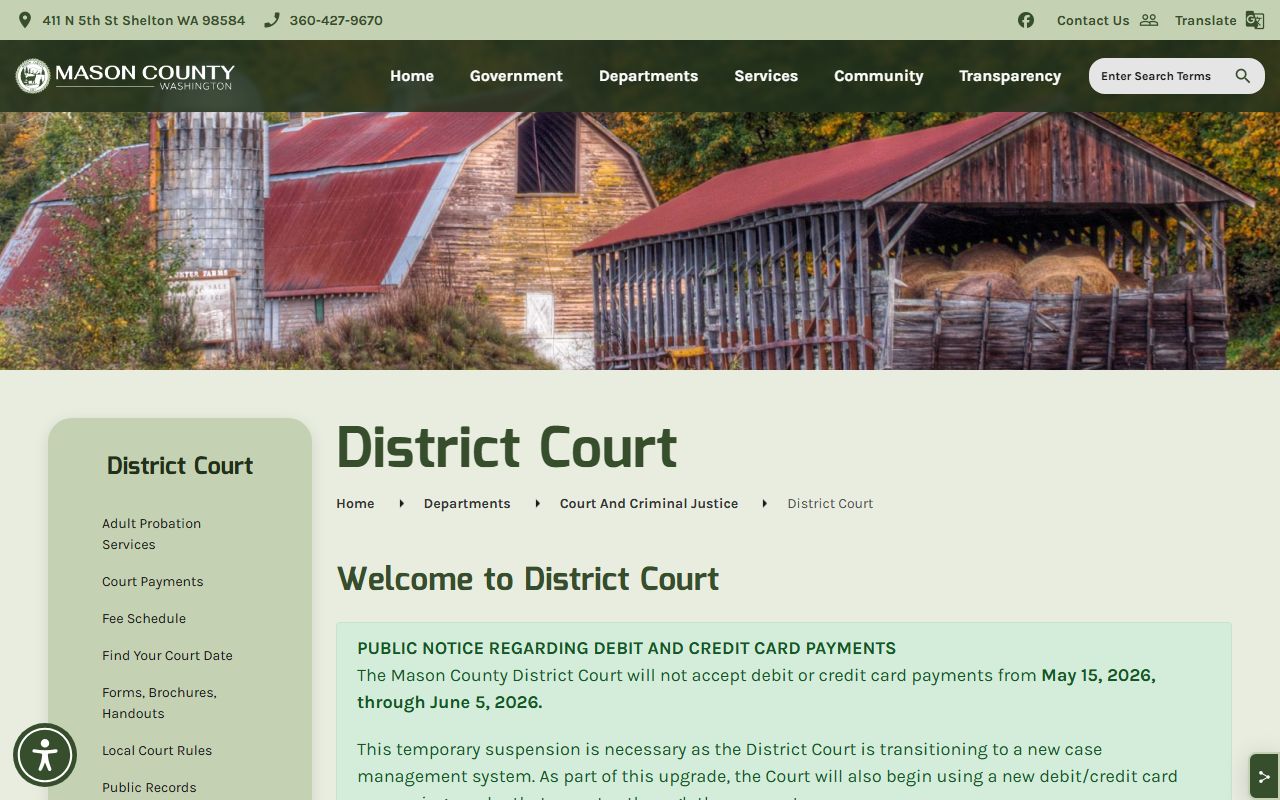Open the Home navigation menu item
Viewport: 1280px width, 800px height.
412,76
